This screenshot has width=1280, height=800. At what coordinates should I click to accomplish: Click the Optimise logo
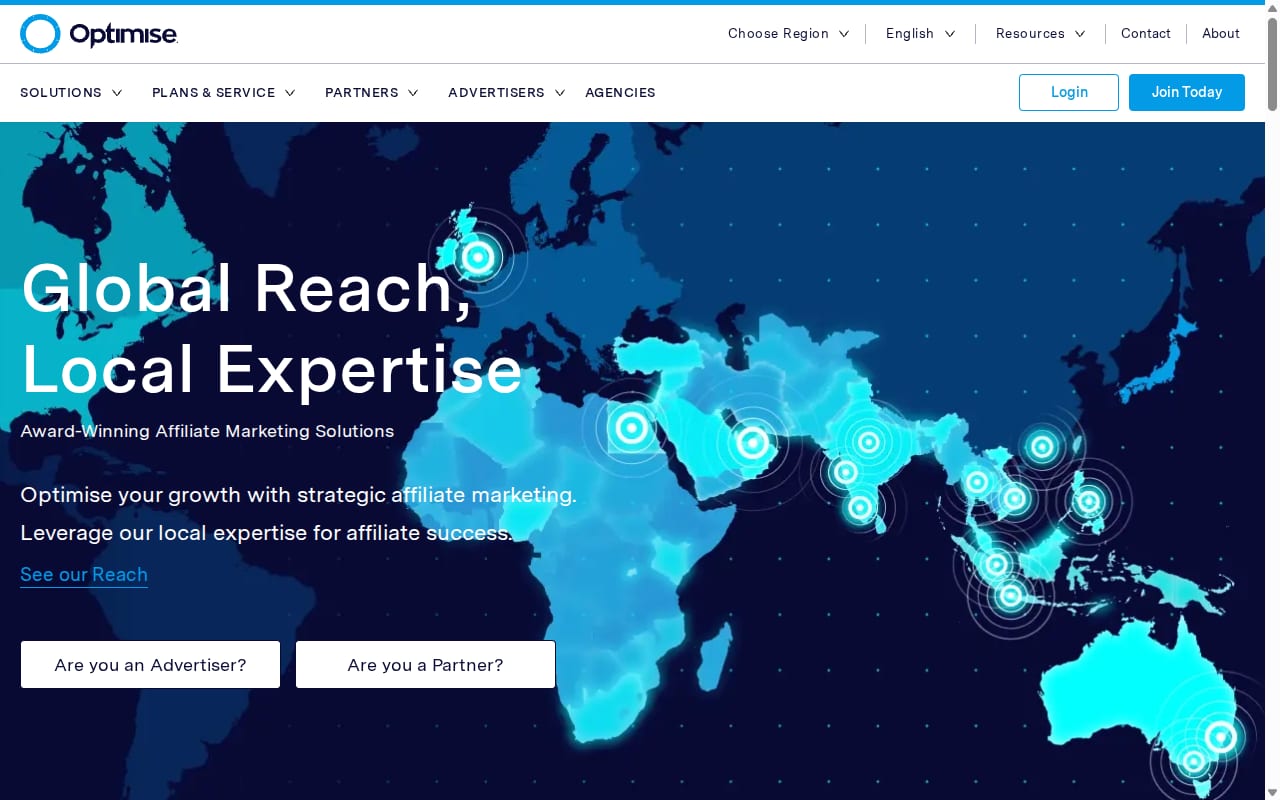click(x=99, y=34)
